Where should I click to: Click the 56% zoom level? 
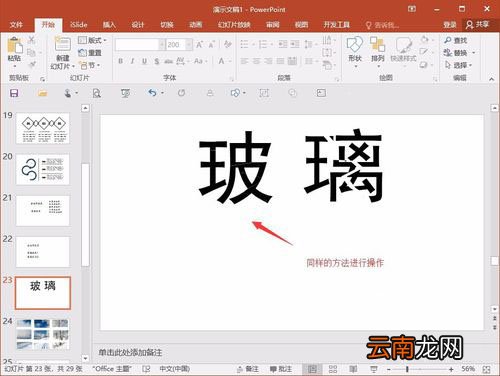coord(468,369)
